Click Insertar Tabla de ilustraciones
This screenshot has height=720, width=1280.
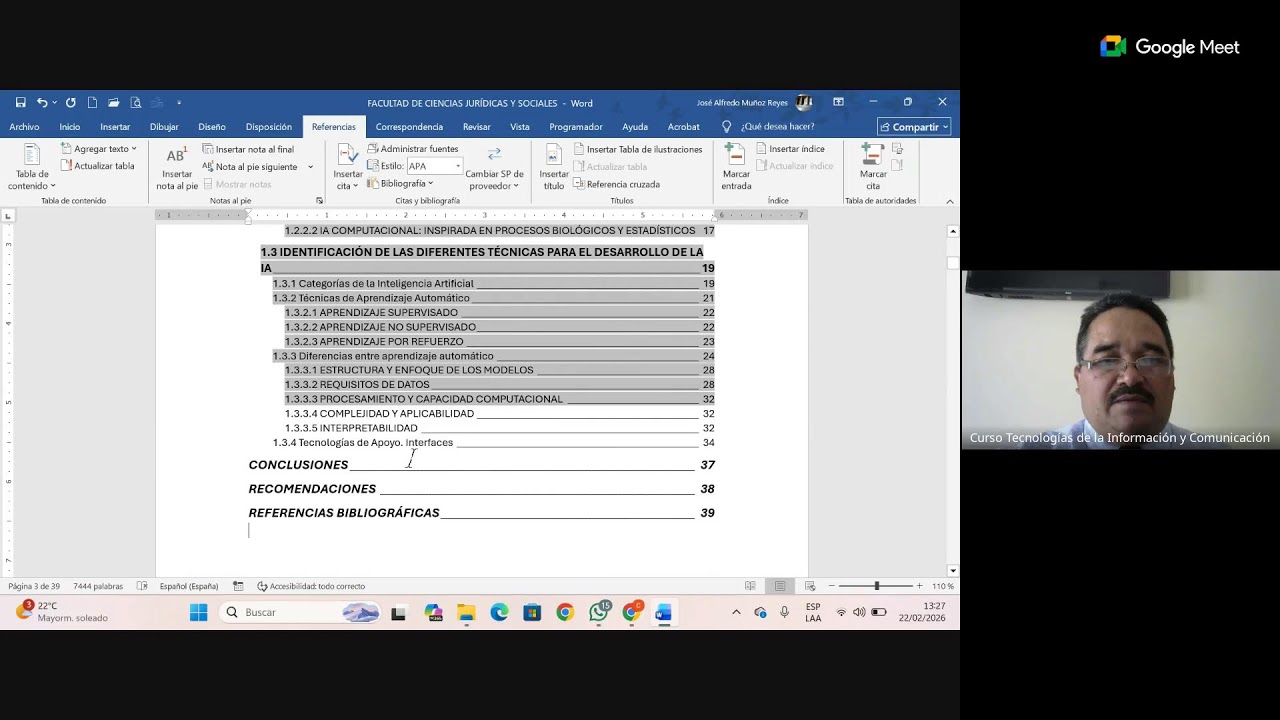(638, 149)
